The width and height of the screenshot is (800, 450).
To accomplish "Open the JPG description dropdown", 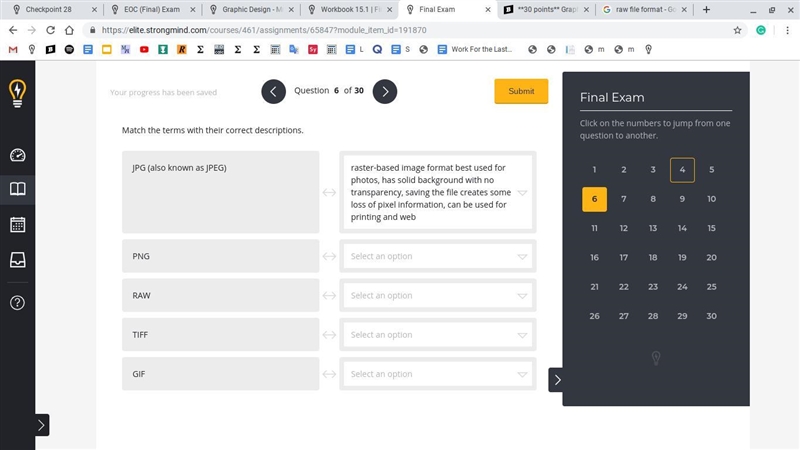I will coord(437,192).
